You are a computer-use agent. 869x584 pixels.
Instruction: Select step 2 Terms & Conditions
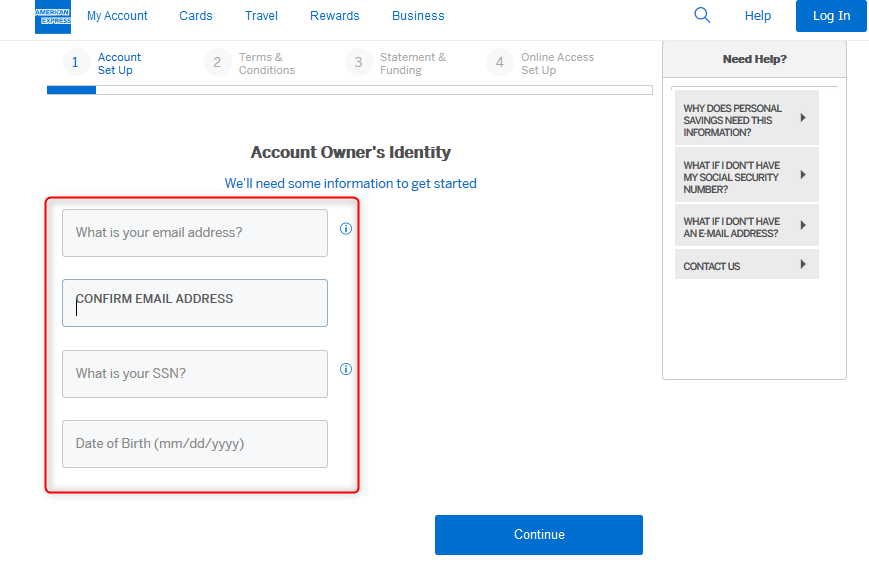pyautogui.click(x=250, y=63)
